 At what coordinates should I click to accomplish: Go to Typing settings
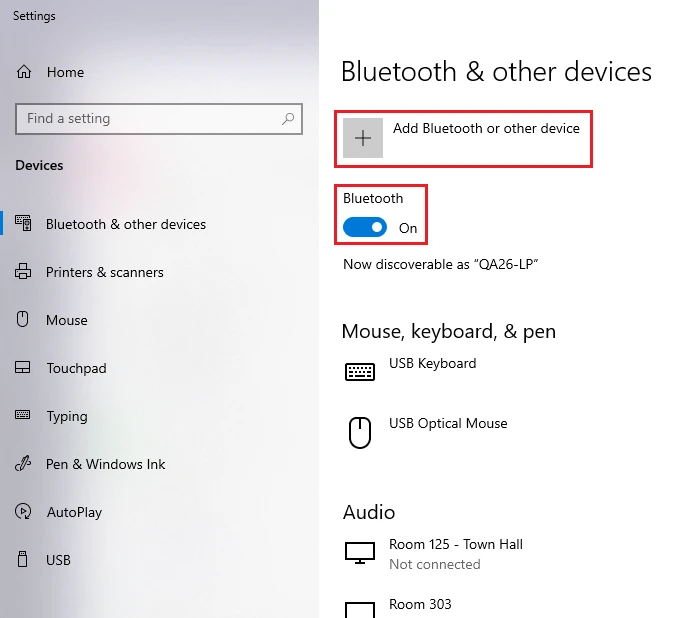pyautogui.click(x=67, y=416)
